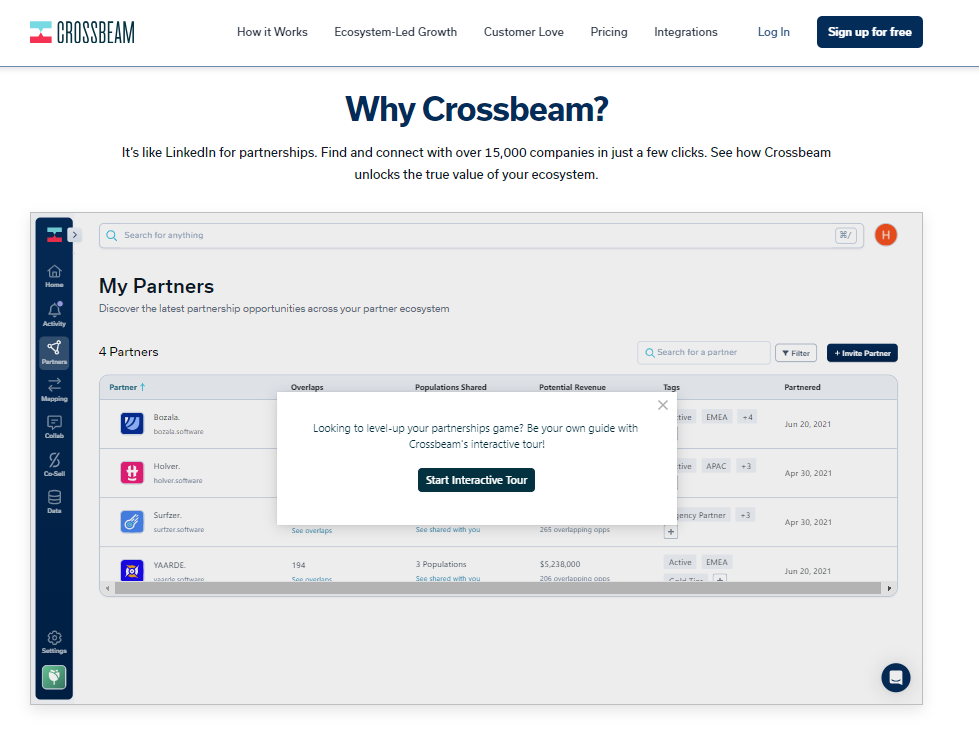Open Co-Sell icon in sidebar
Image resolution: width=979 pixels, height=732 pixels.
(x=54, y=465)
